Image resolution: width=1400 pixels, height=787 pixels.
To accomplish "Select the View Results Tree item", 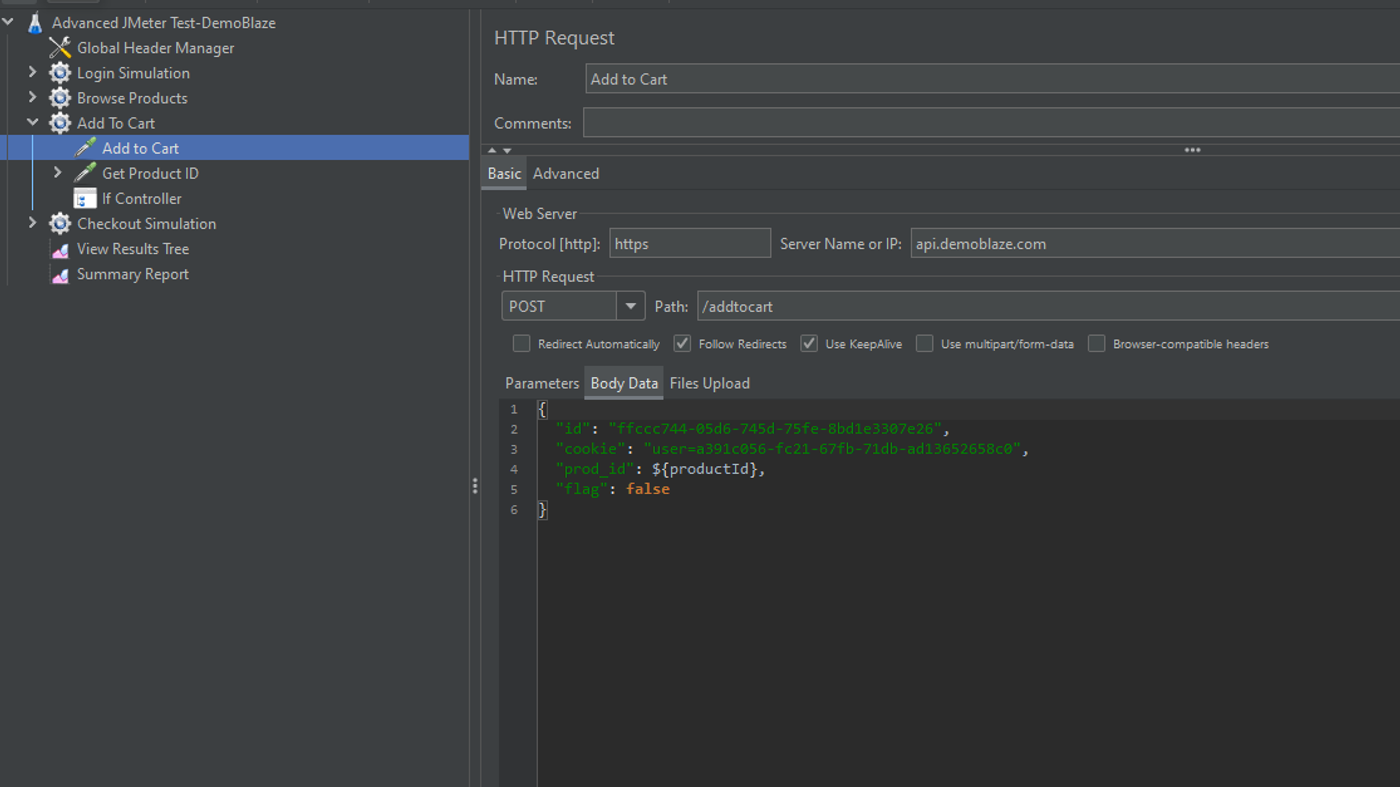I will point(133,249).
